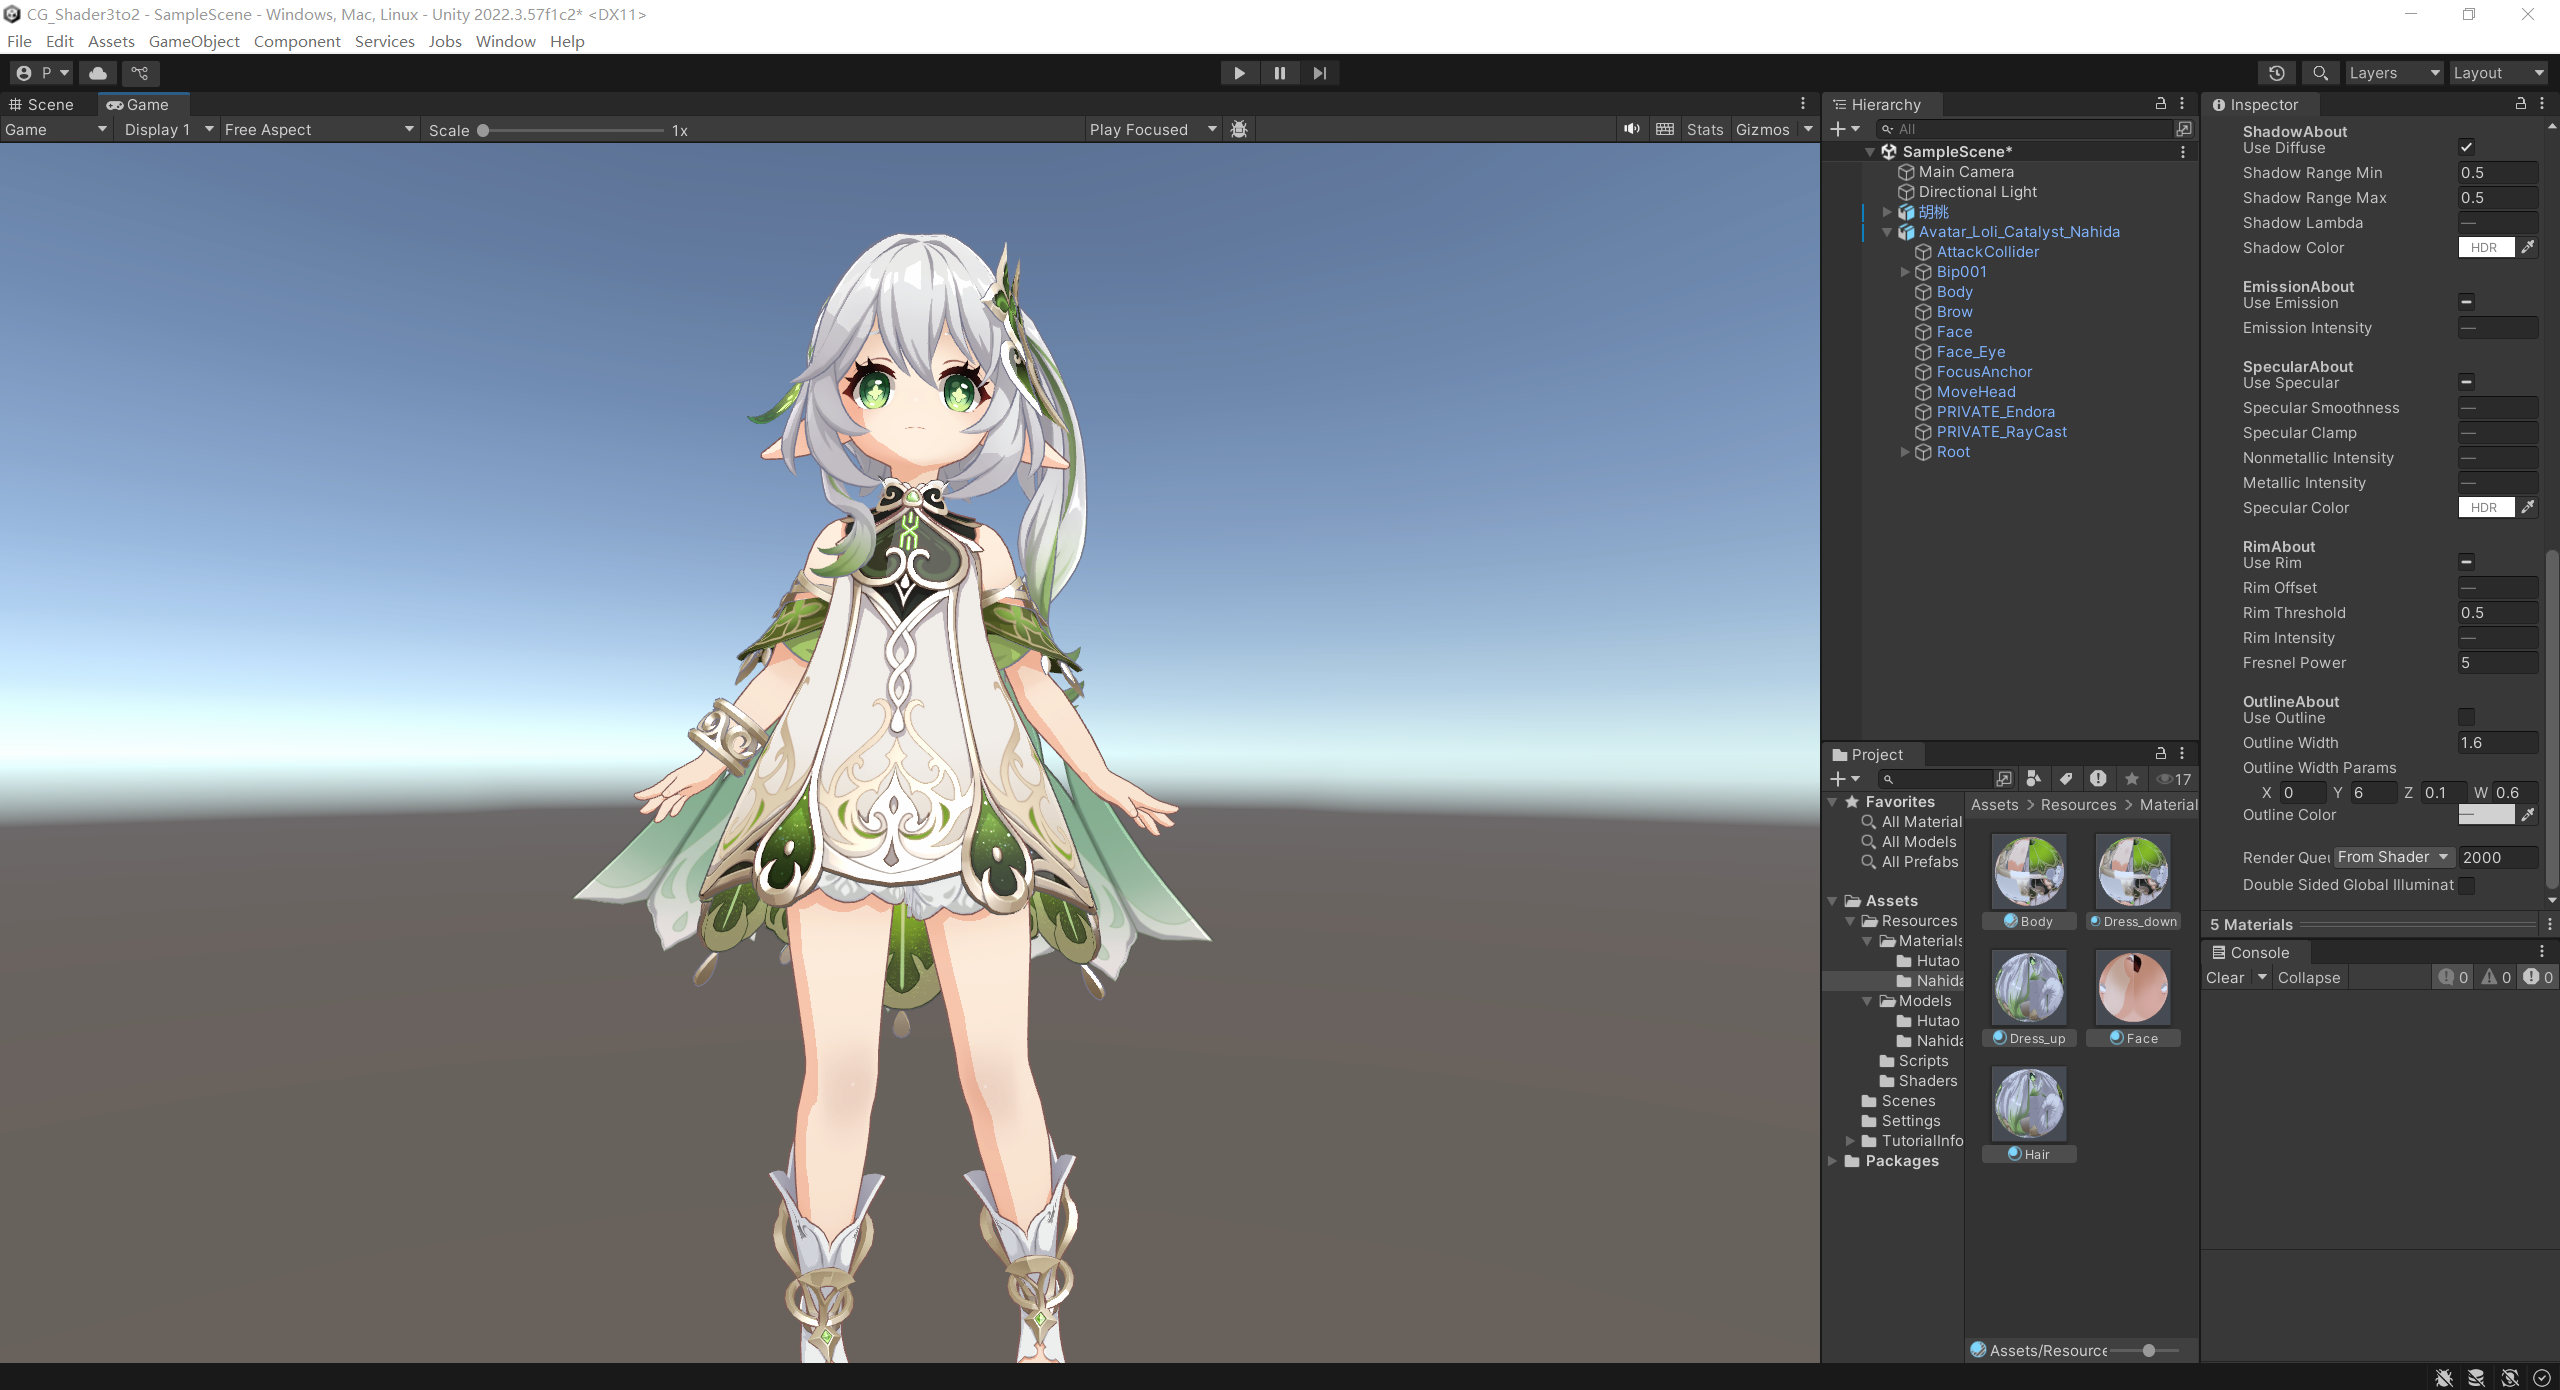
Task: Open Render Queue From Shader dropdown
Action: click(x=2394, y=857)
